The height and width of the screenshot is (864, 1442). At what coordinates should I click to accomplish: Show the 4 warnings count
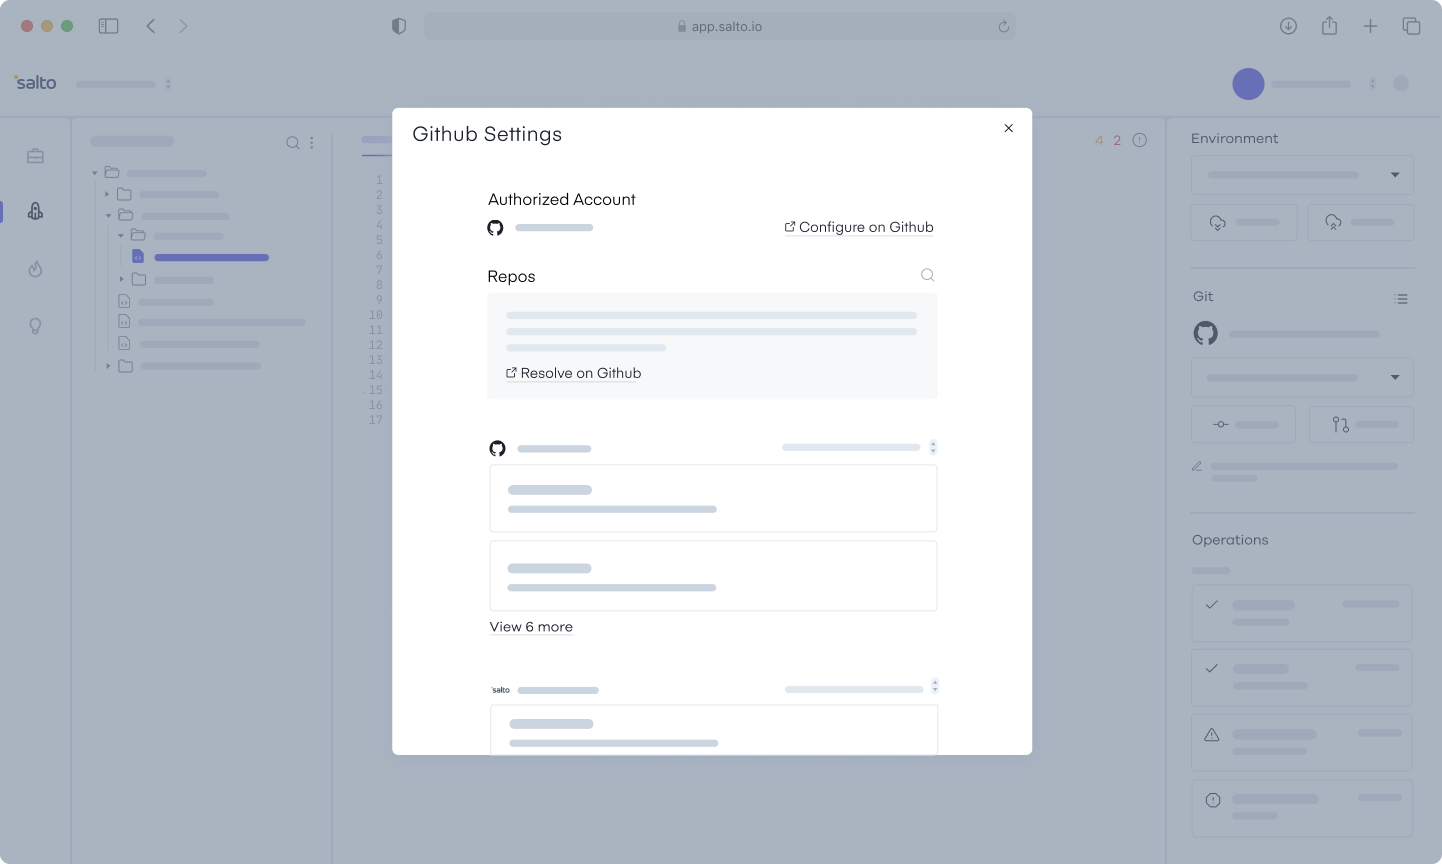click(1099, 140)
